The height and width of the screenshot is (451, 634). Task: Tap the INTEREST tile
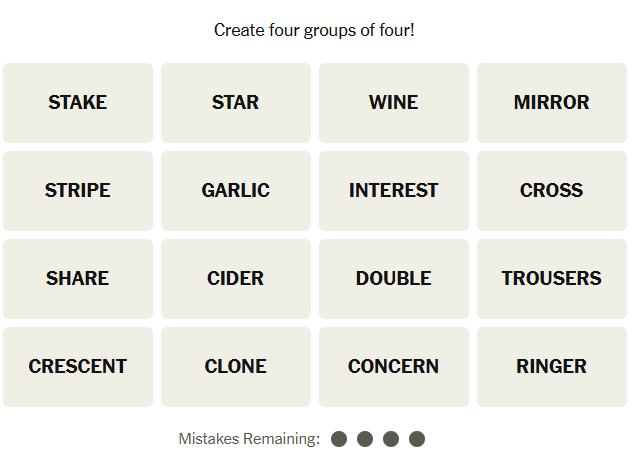[x=394, y=191]
